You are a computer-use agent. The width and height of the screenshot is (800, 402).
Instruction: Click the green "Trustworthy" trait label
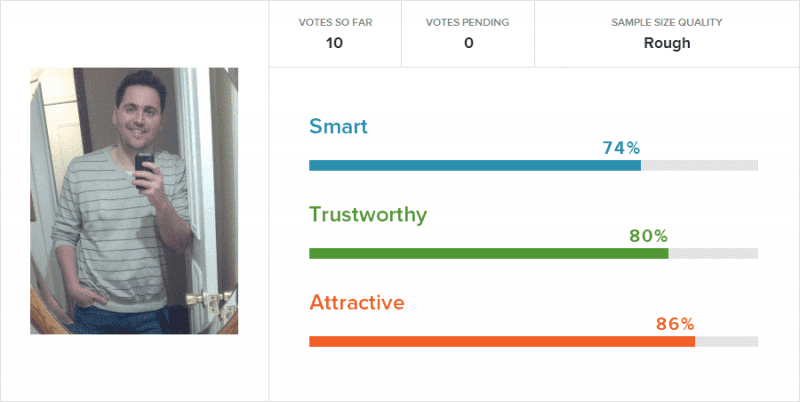pyautogui.click(x=368, y=214)
